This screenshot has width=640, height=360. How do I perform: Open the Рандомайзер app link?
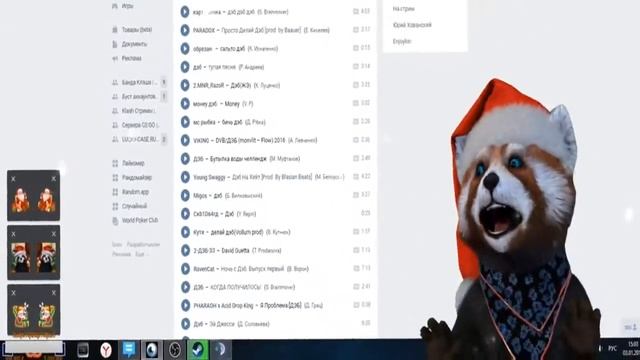coord(137,178)
